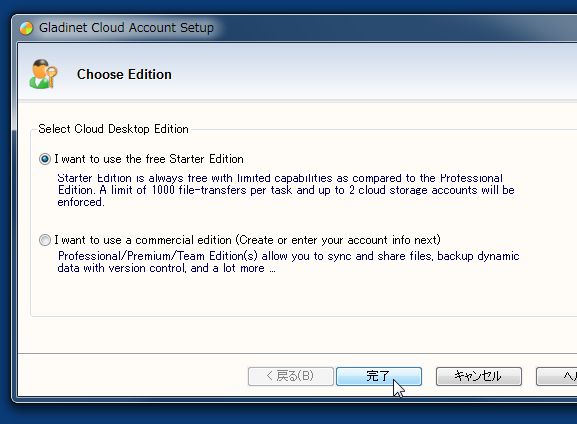Select the free Starter Edition radio button

coord(45,159)
